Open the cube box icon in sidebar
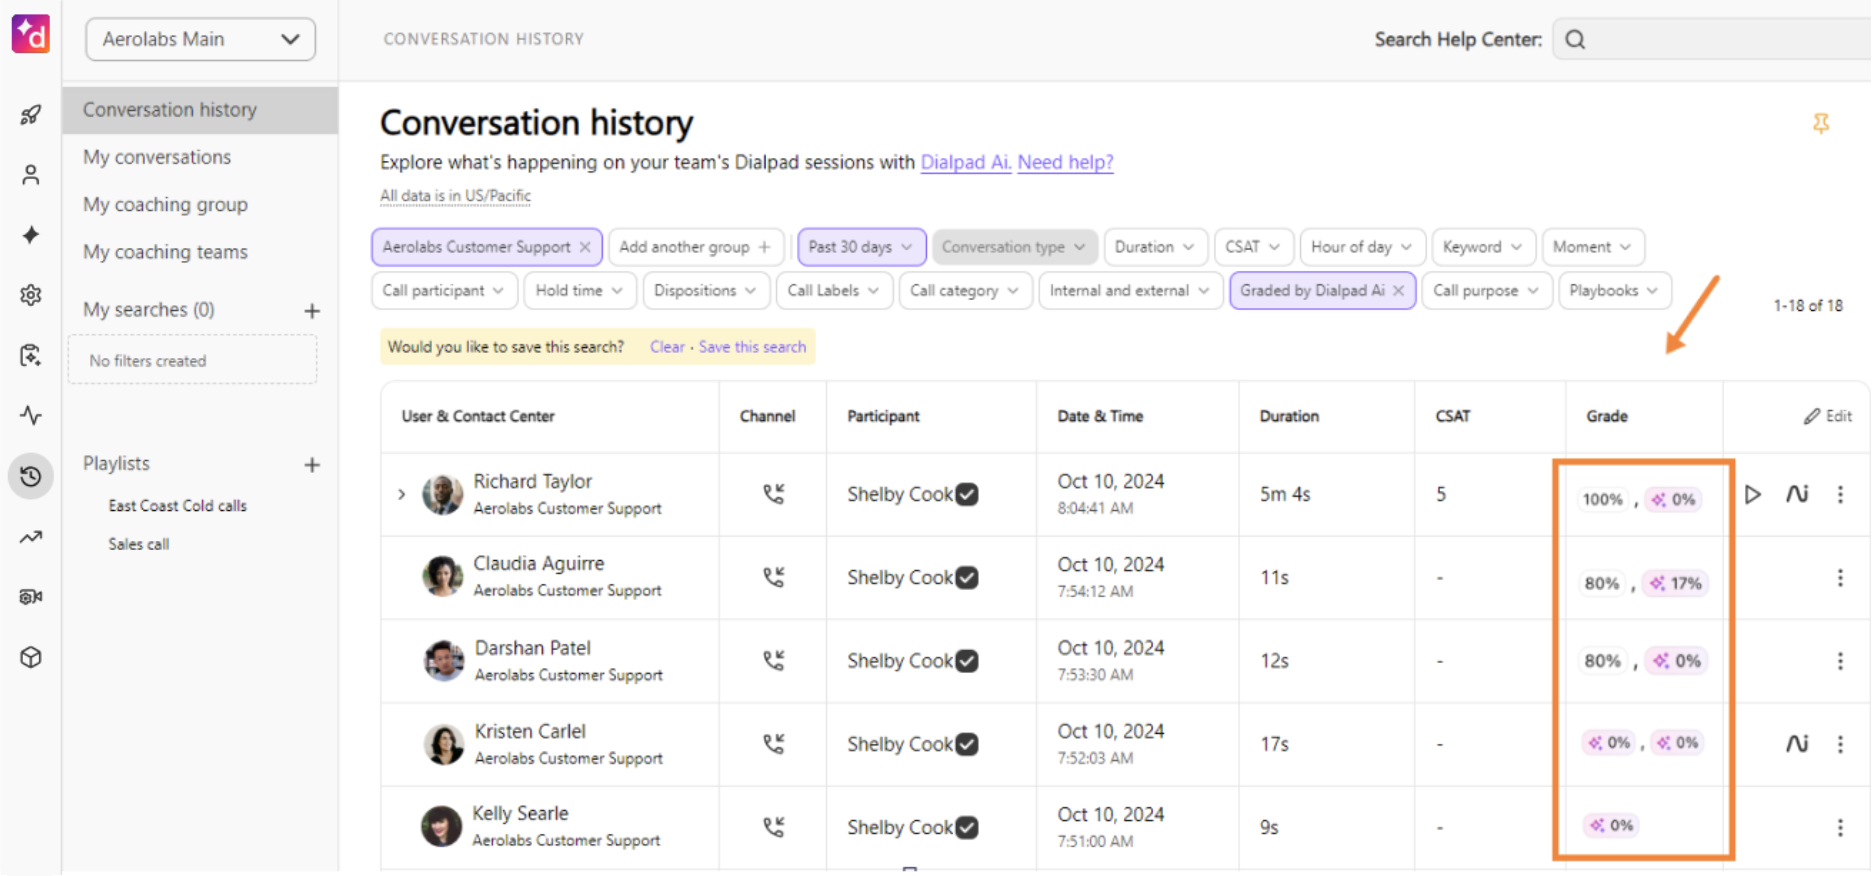This screenshot has width=1872, height=876. pyautogui.click(x=31, y=657)
